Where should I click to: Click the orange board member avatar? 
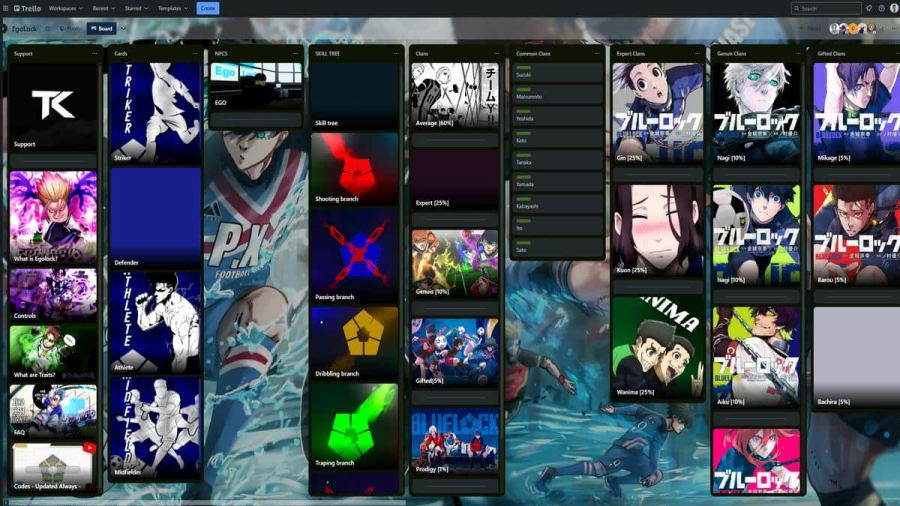(x=853, y=29)
